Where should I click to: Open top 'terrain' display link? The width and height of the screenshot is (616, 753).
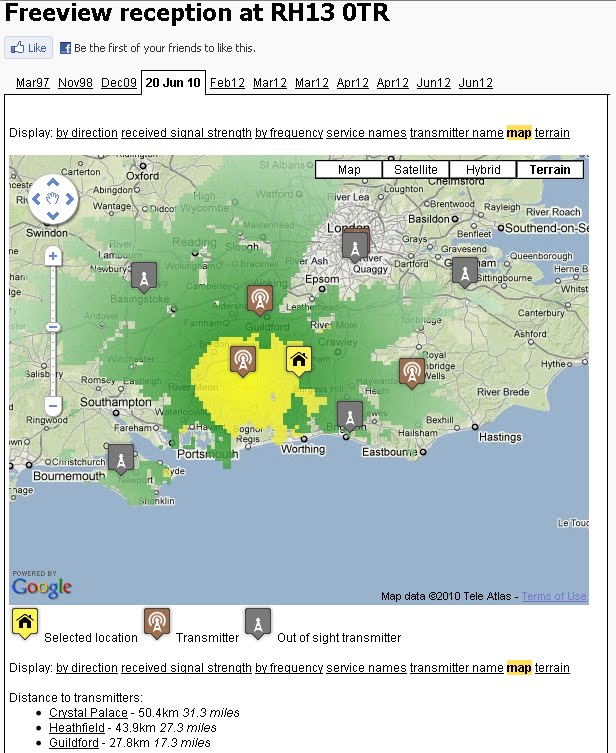pyautogui.click(x=552, y=133)
